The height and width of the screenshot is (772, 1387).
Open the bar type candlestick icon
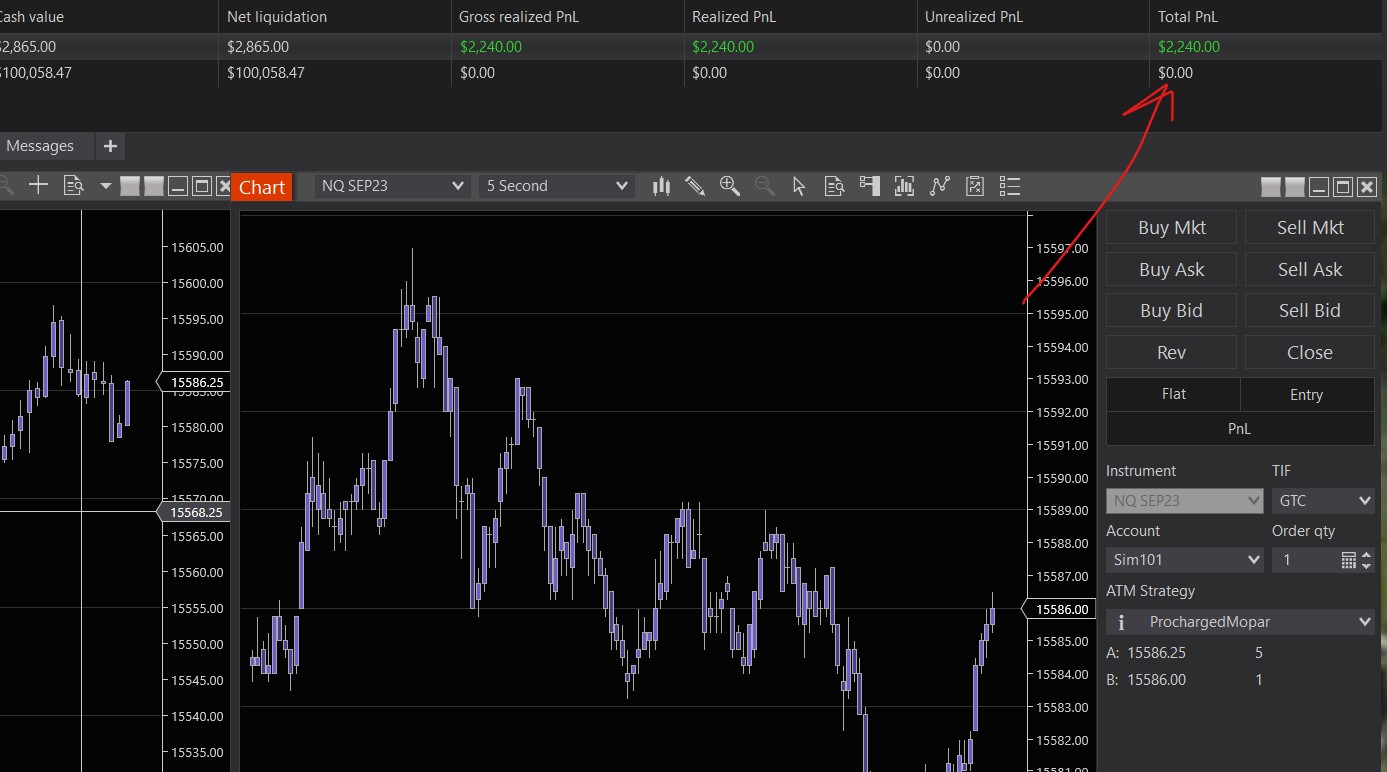pyautogui.click(x=661, y=186)
